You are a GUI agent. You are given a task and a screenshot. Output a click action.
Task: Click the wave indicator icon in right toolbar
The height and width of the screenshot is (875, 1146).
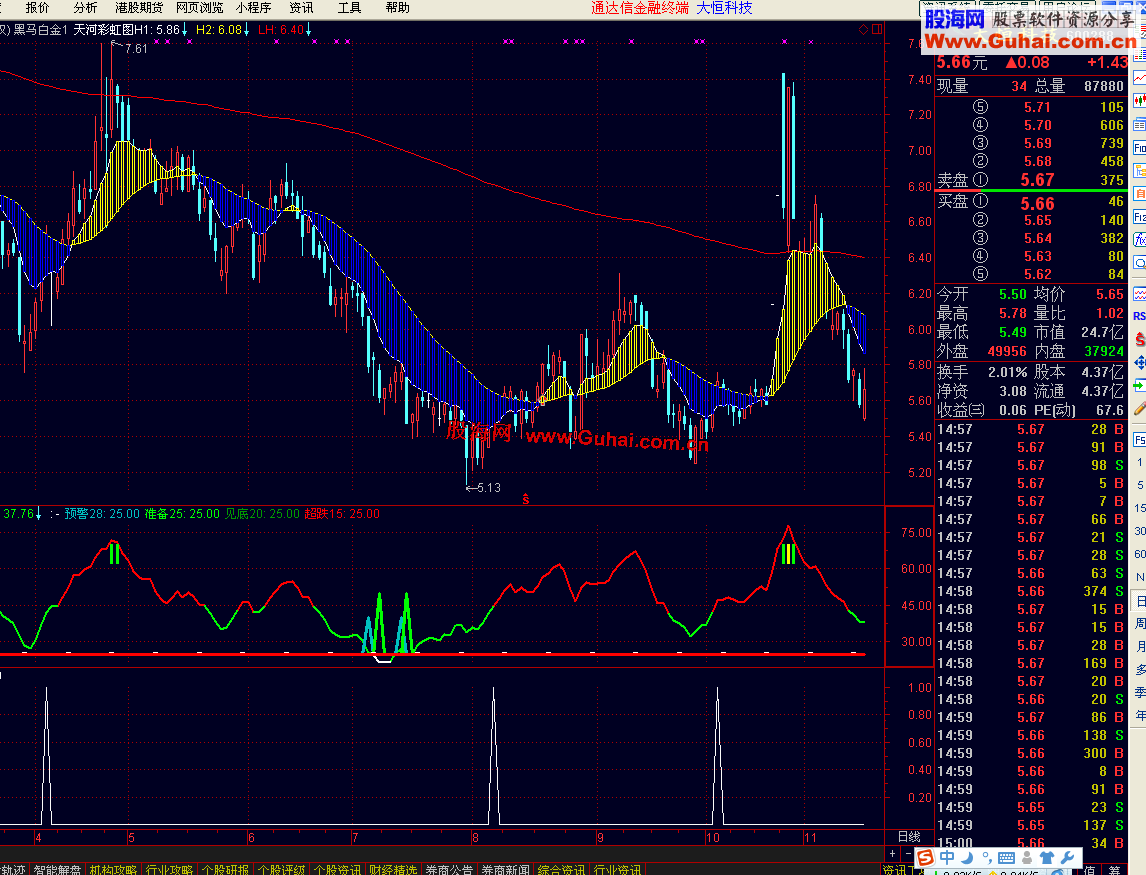(1139, 294)
